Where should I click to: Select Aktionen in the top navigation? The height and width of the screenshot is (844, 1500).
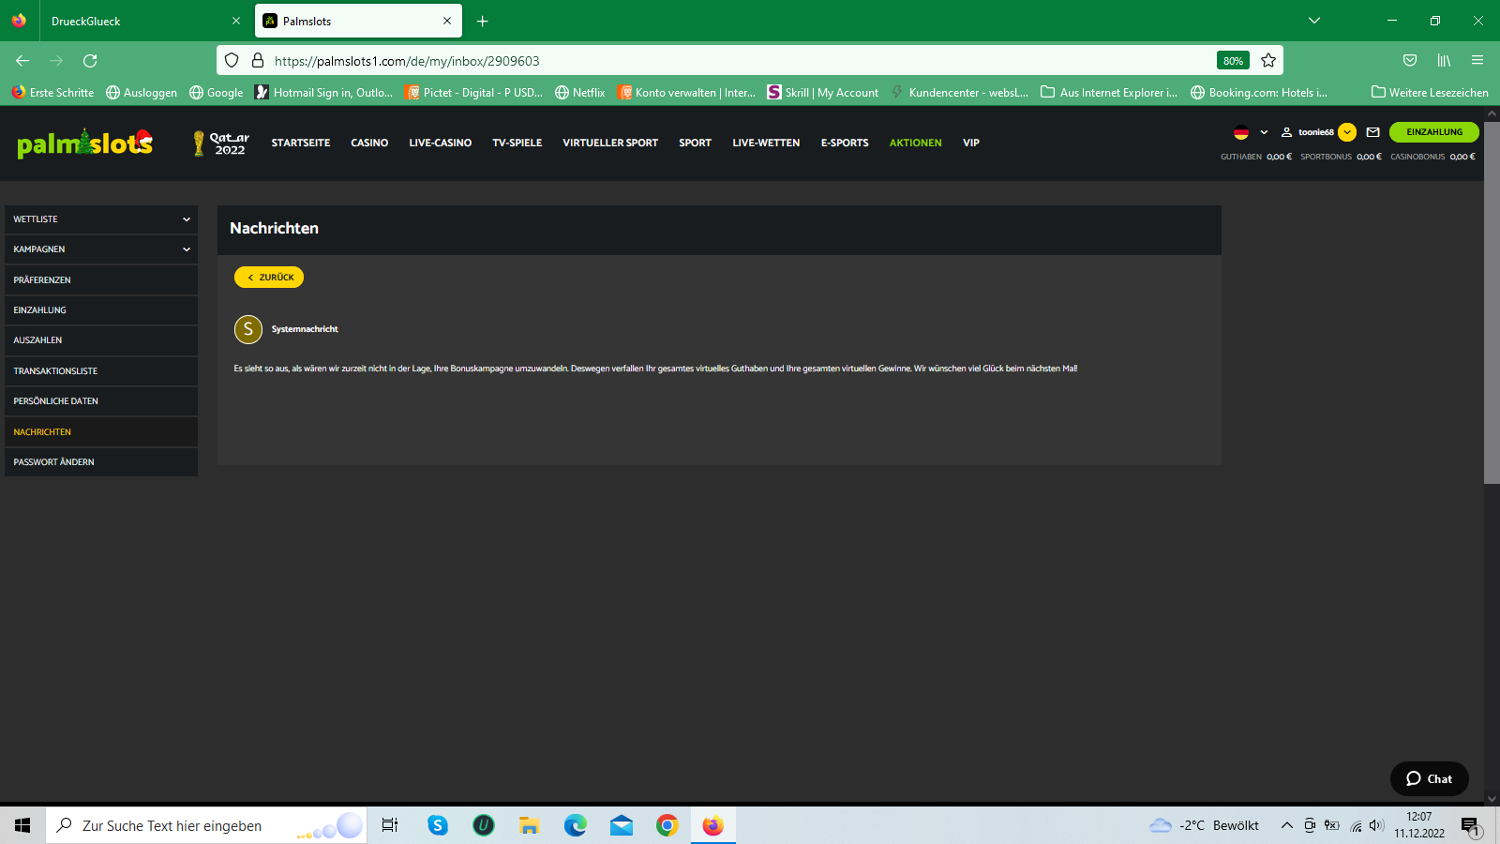pyautogui.click(x=915, y=143)
